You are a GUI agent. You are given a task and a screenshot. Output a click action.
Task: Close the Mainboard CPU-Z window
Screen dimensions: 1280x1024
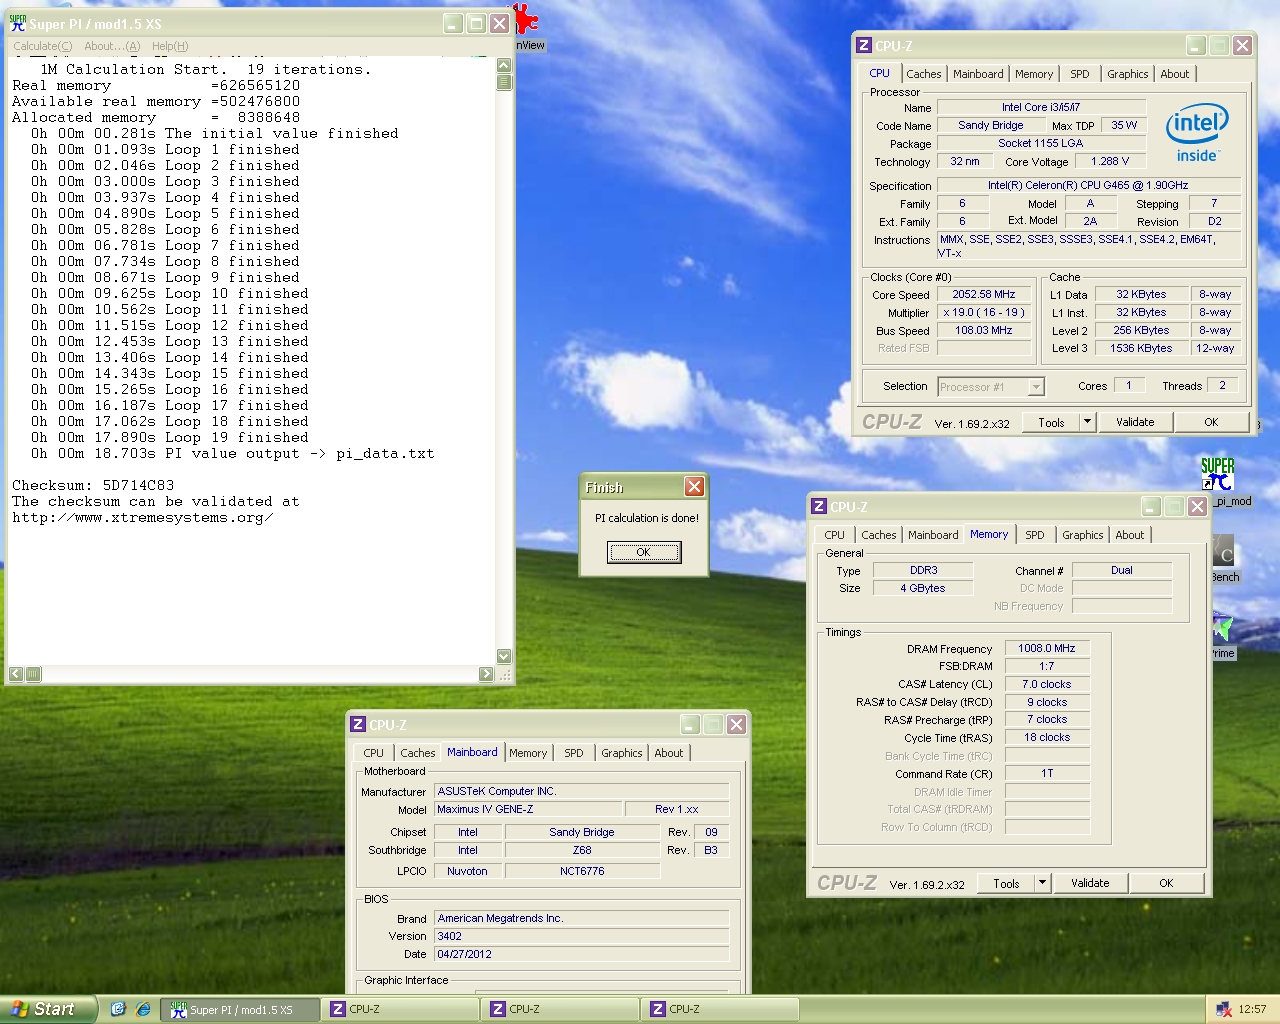click(736, 724)
